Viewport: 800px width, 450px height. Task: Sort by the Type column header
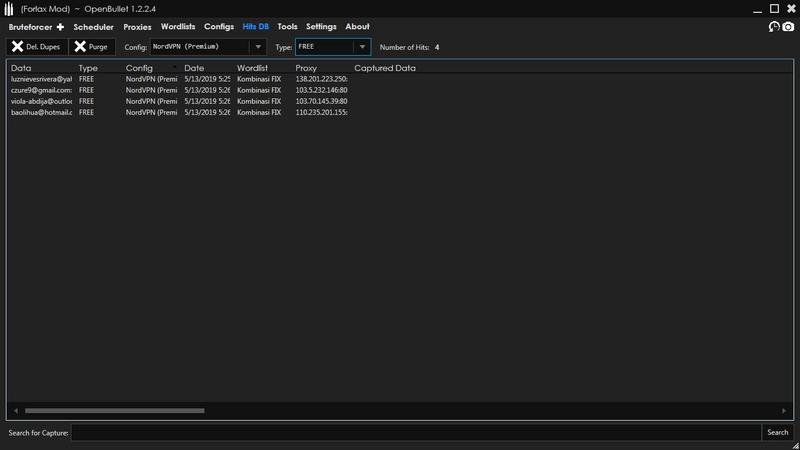click(x=88, y=68)
